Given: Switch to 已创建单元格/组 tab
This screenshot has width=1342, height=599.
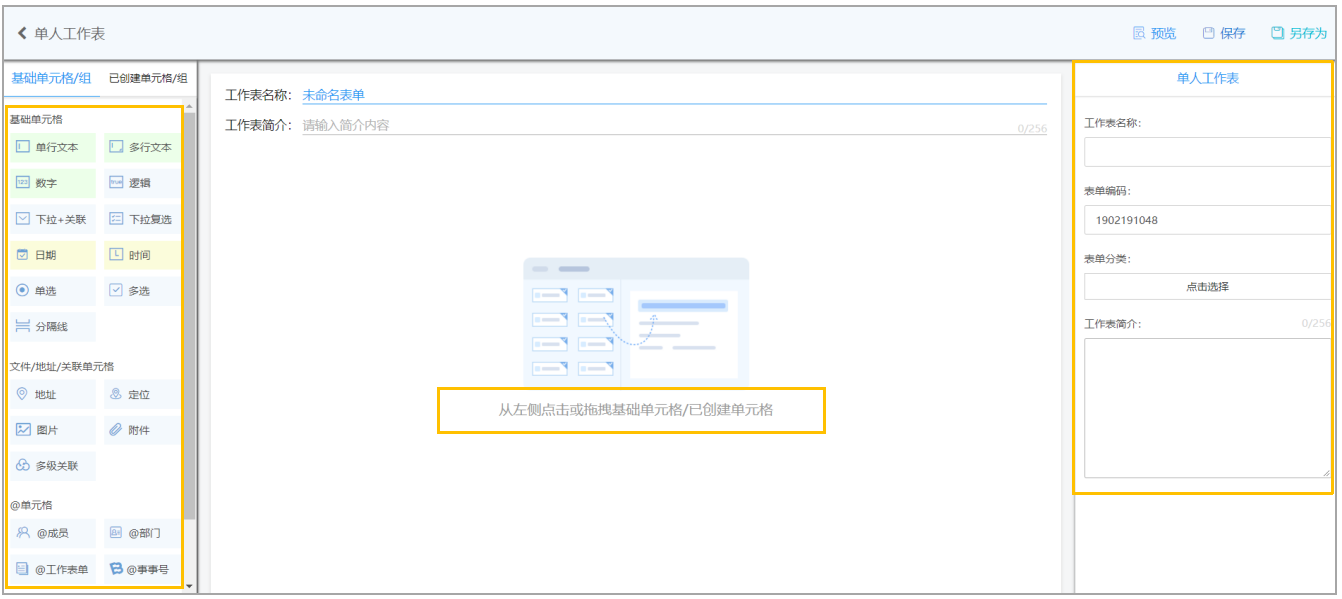Looking at the screenshot, I should point(148,78).
